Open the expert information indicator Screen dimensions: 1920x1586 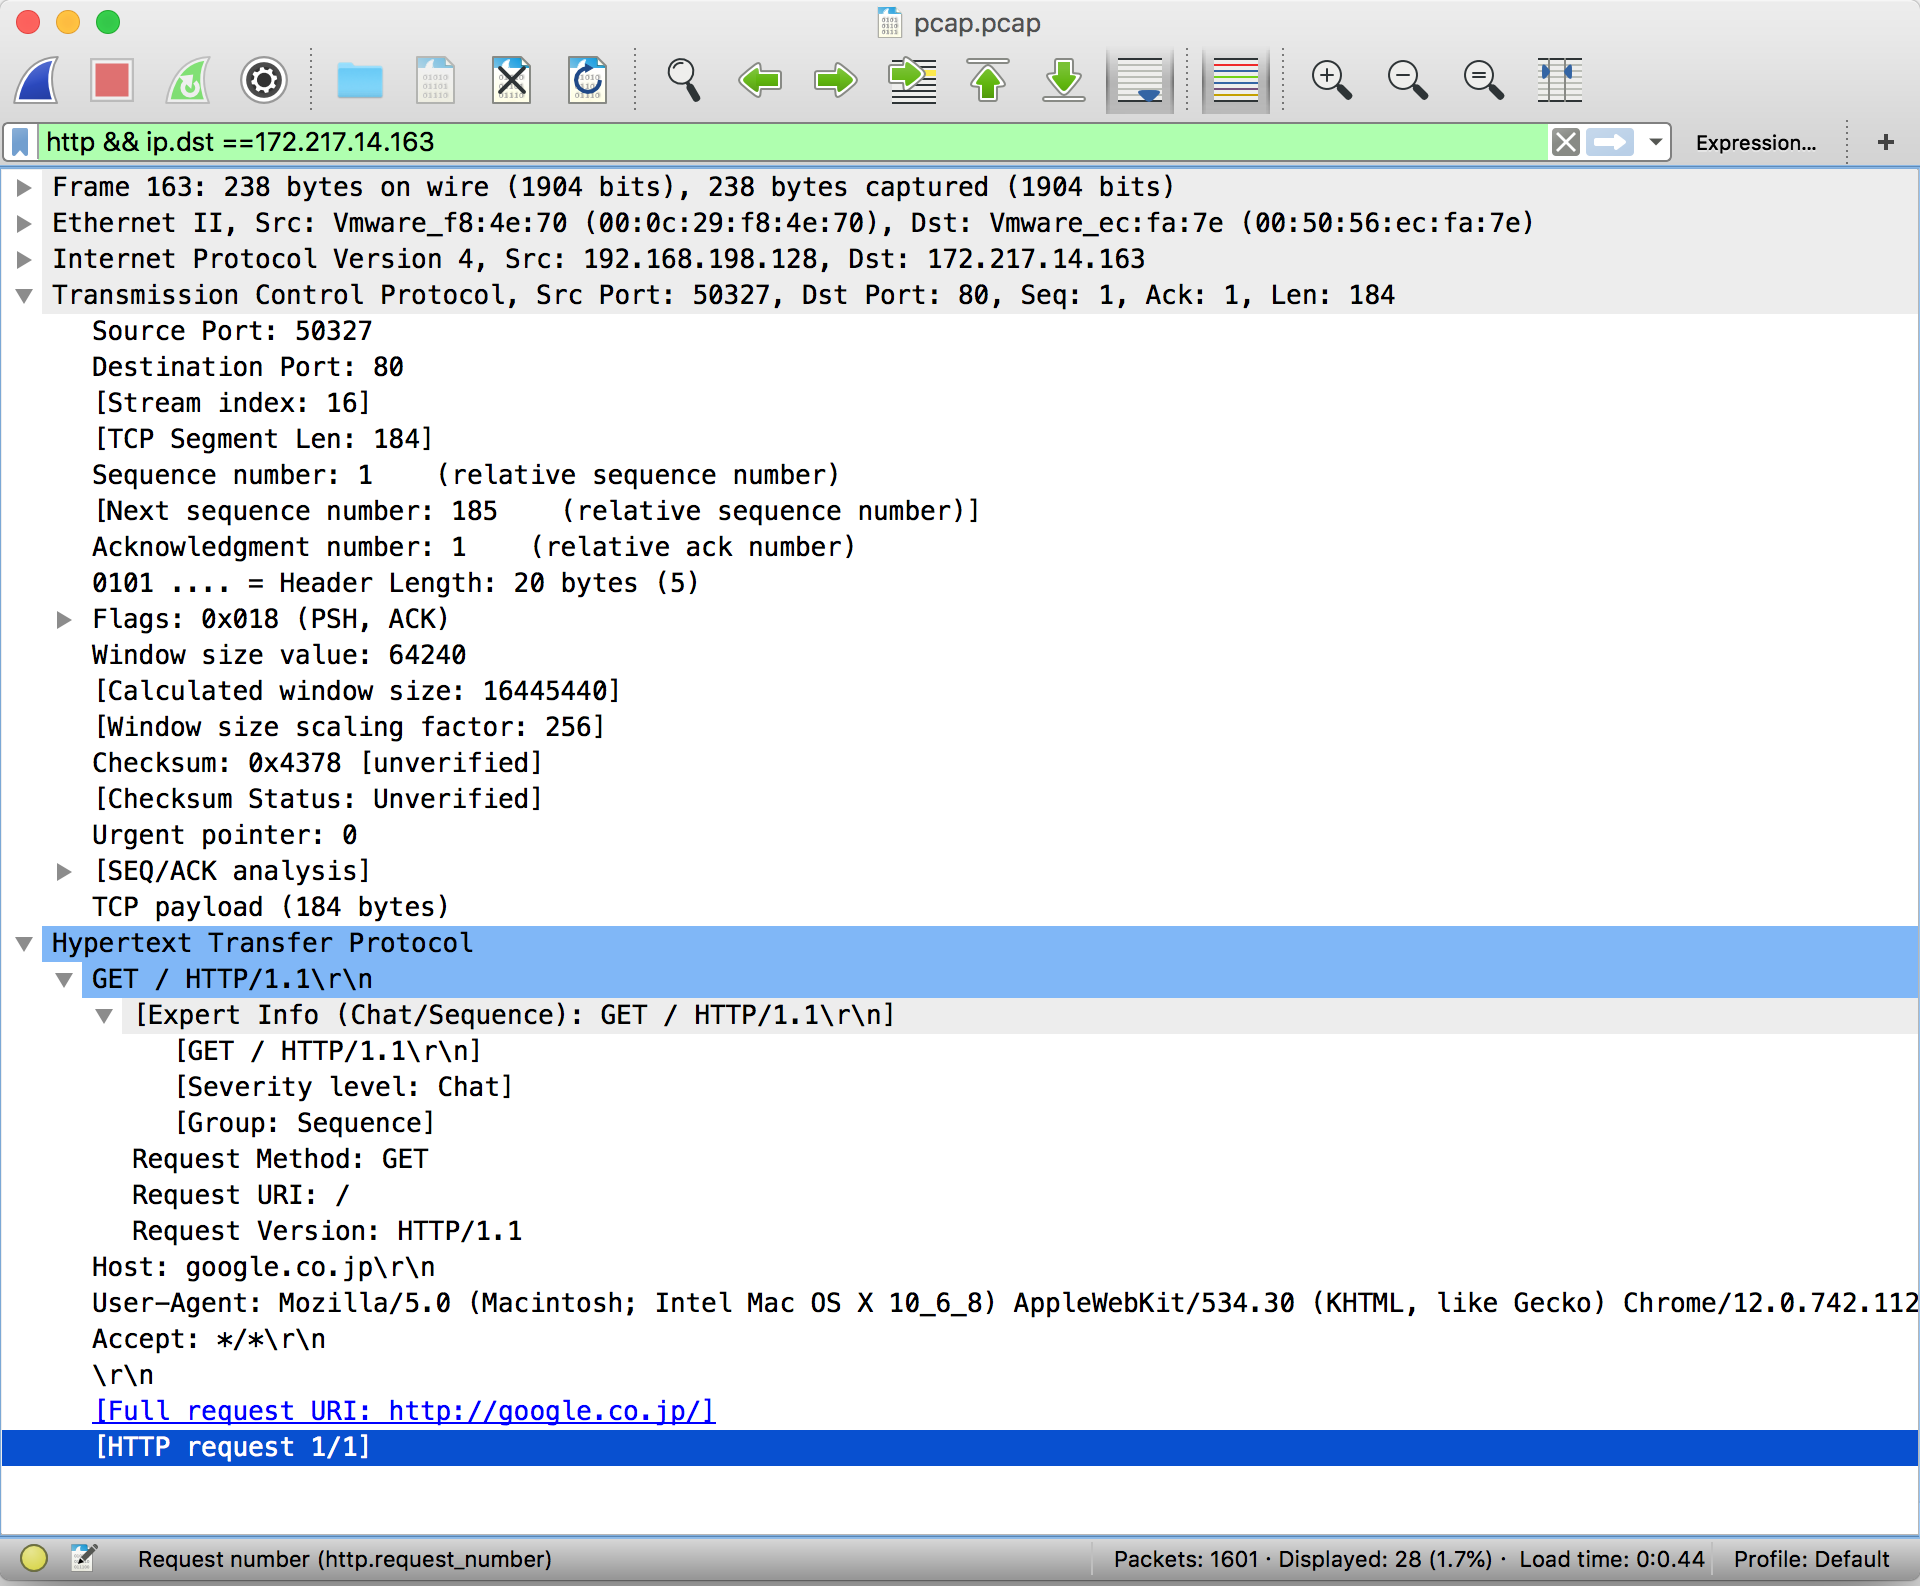(33, 1558)
